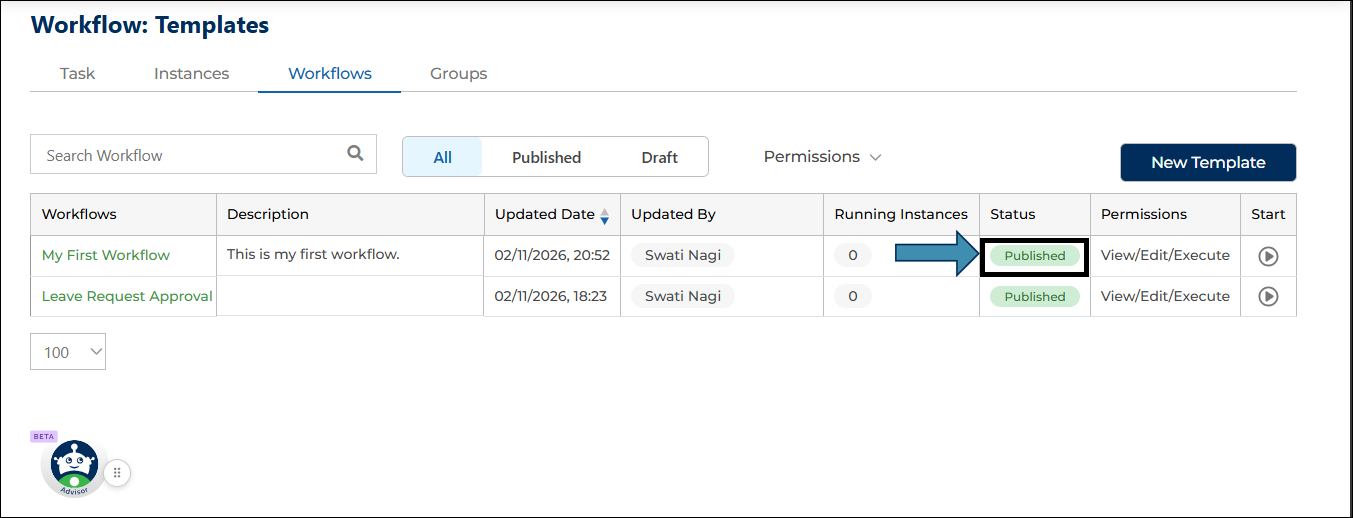The width and height of the screenshot is (1353, 518).
Task: Click running instances 0 for Leave Request Approval
Action: point(853,296)
